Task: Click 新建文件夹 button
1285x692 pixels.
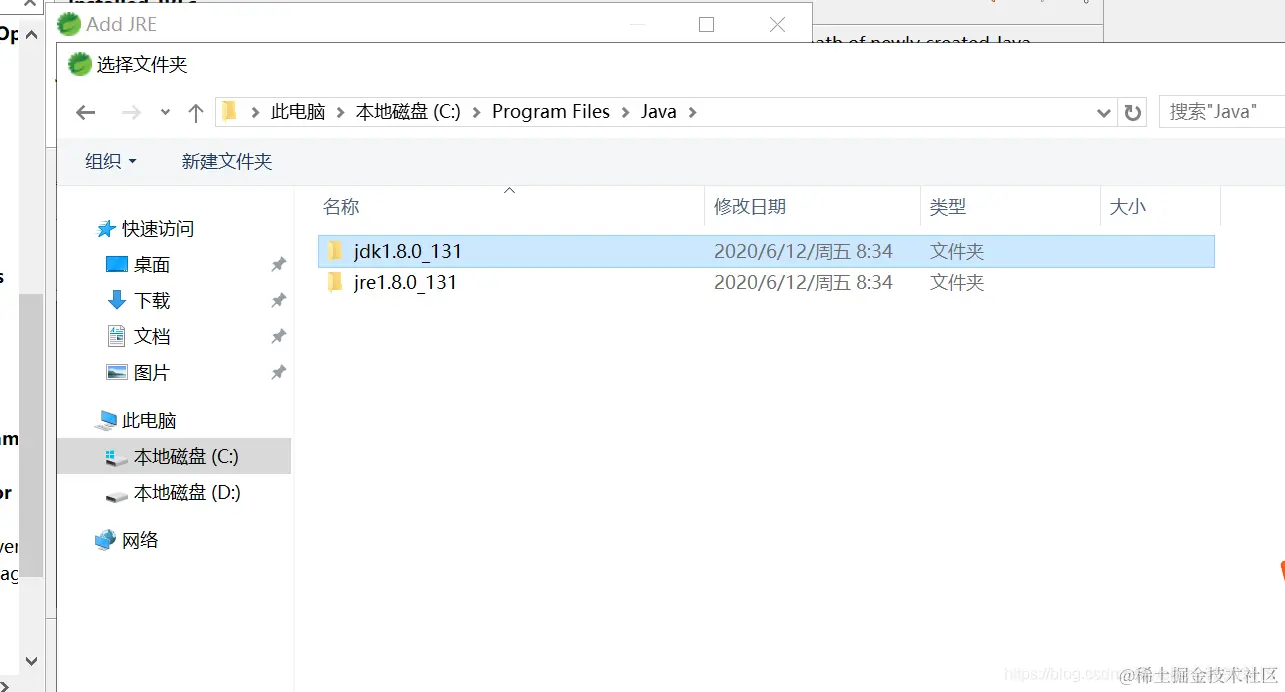Action: pyautogui.click(x=227, y=161)
